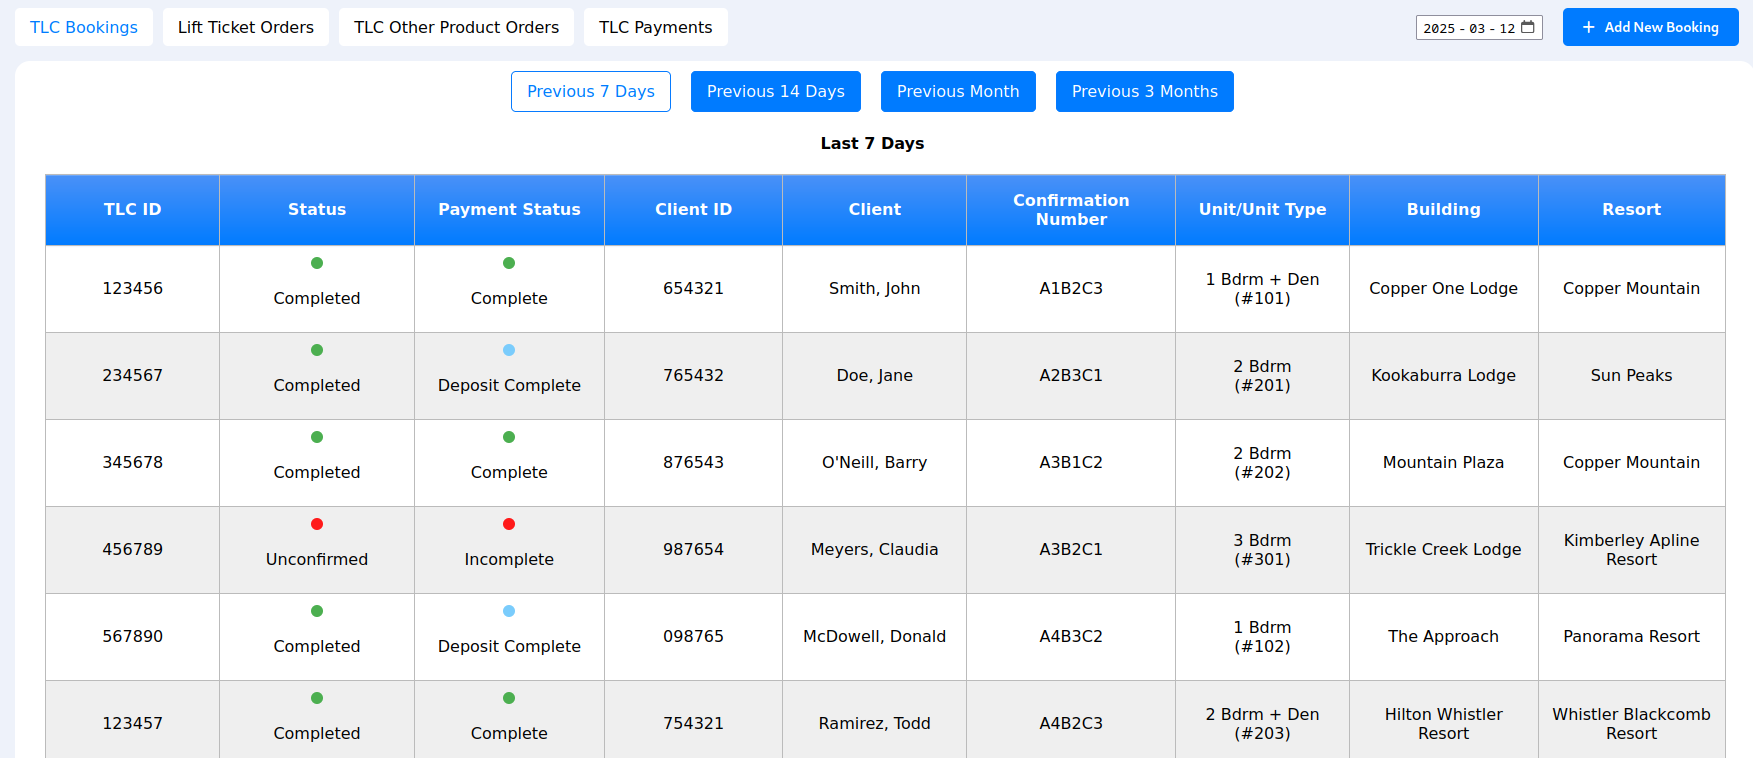Open the TLC Bookings tab

[84, 27]
